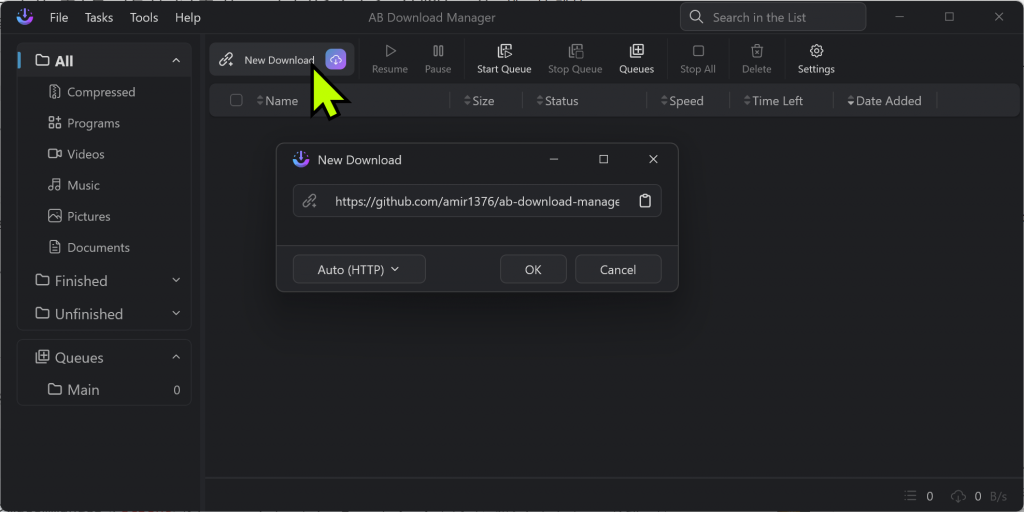Click the Stop Queue icon
The height and width of the screenshot is (512, 1024).
(x=575, y=51)
